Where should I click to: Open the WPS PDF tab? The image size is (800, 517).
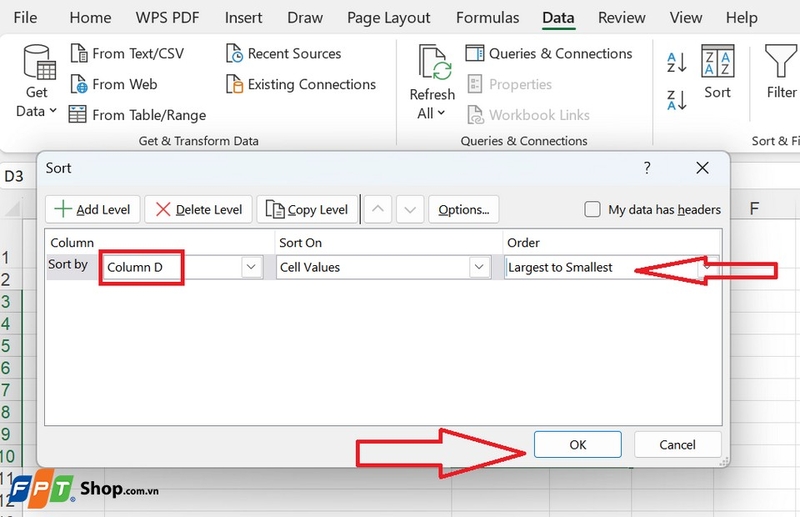pyautogui.click(x=167, y=18)
